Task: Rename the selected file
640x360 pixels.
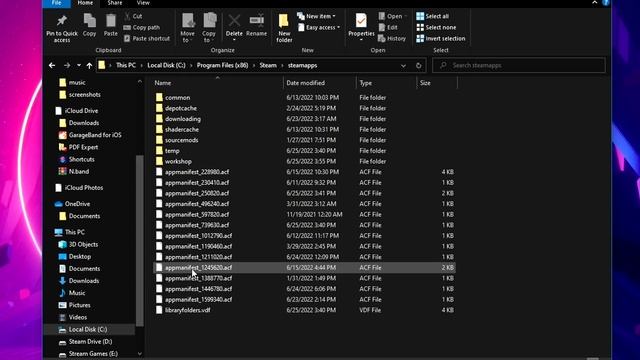Action: click(256, 25)
